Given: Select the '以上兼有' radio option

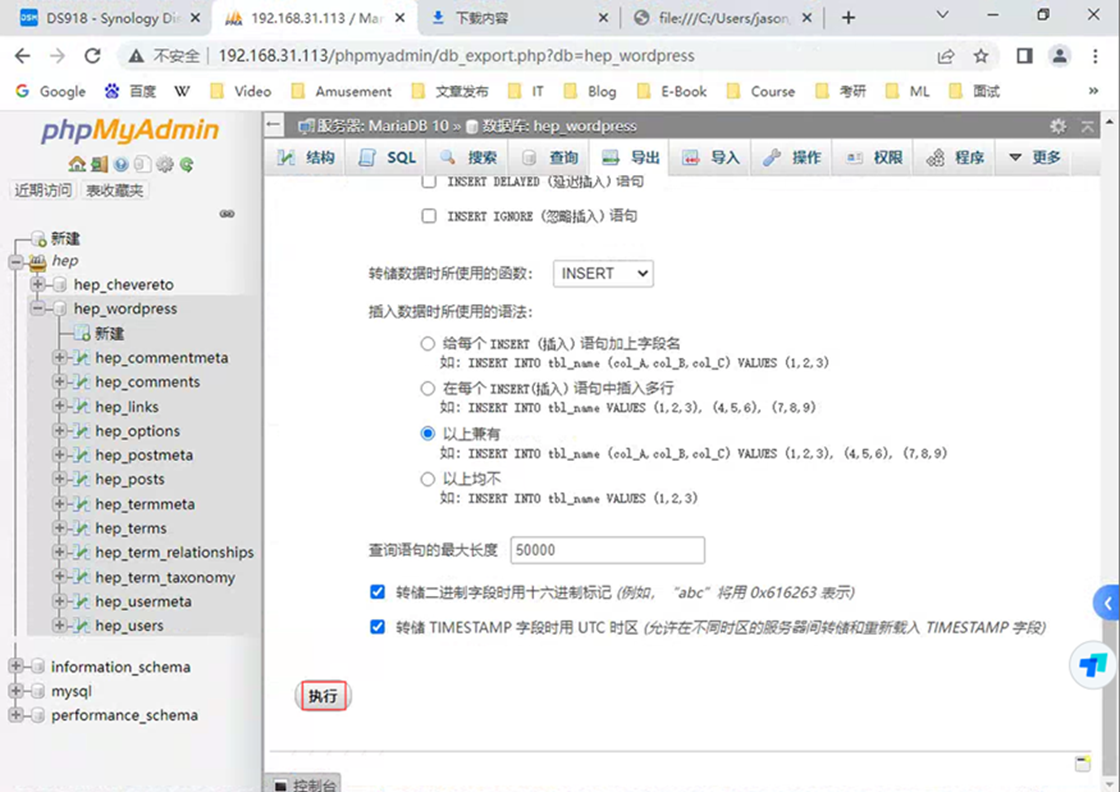Looking at the screenshot, I should pyautogui.click(x=427, y=433).
